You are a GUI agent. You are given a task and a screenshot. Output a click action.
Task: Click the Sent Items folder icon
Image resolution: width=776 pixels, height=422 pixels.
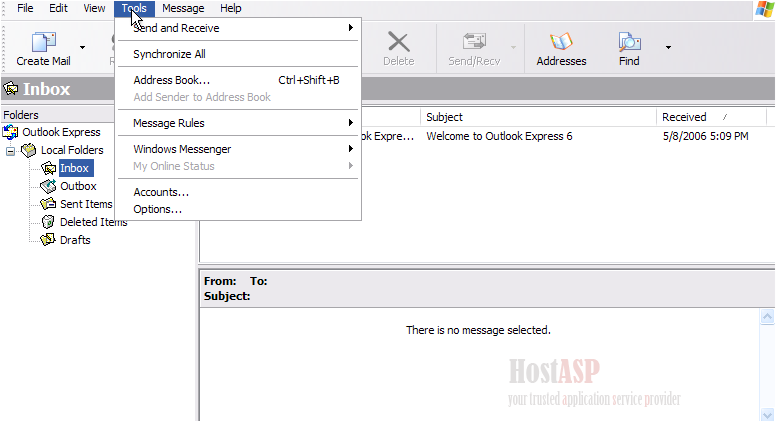tap(48, 204)
